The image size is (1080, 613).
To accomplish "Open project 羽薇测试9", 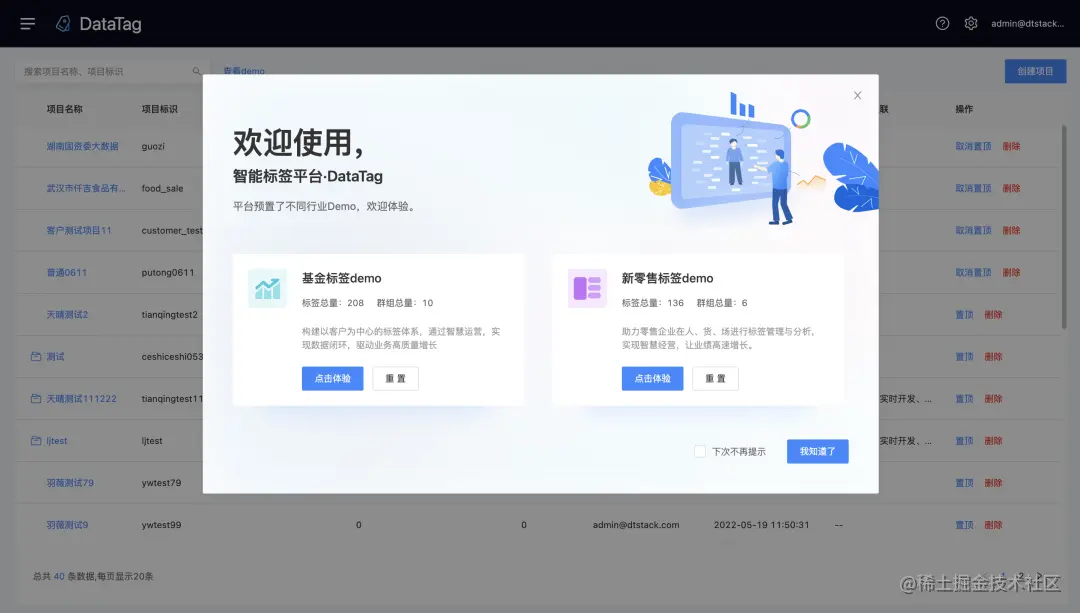I will coord(67,525).
